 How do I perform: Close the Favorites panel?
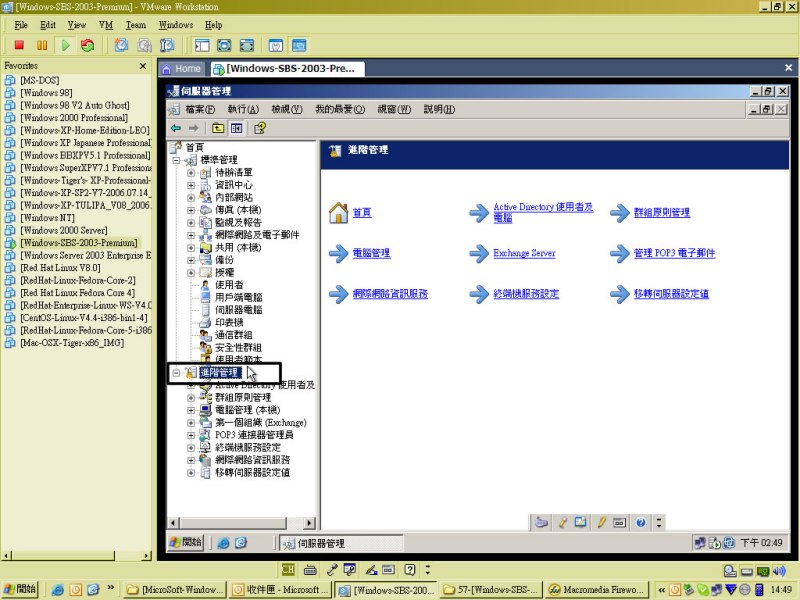point(143,66)
